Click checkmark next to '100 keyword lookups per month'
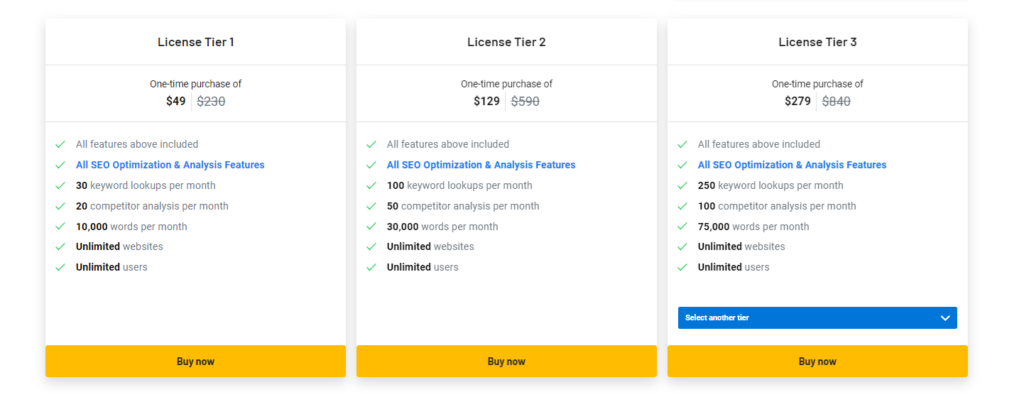This screenshot has width=1024, height=402. 371,185
